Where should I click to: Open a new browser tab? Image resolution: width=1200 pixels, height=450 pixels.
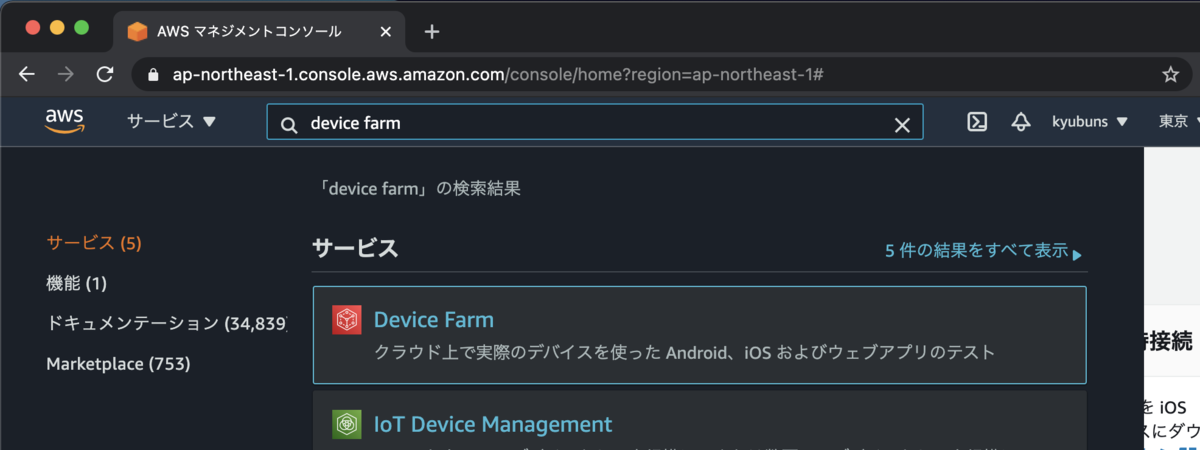(432, 31)
